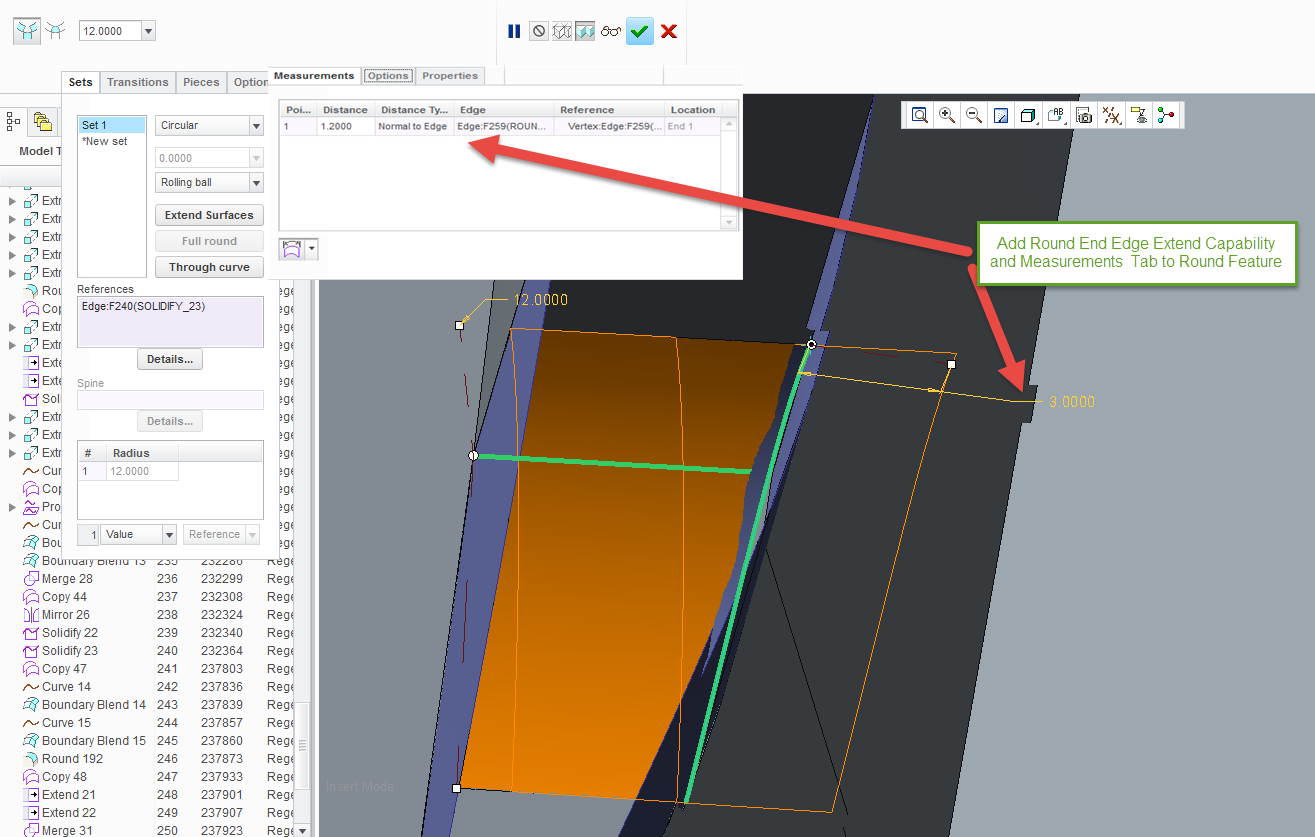Image resolution: width=1315 pixels, height=837 pixels.
Task: Select Edge:F240(SOLIDIFY_23) reference
Action: [143, 306]
